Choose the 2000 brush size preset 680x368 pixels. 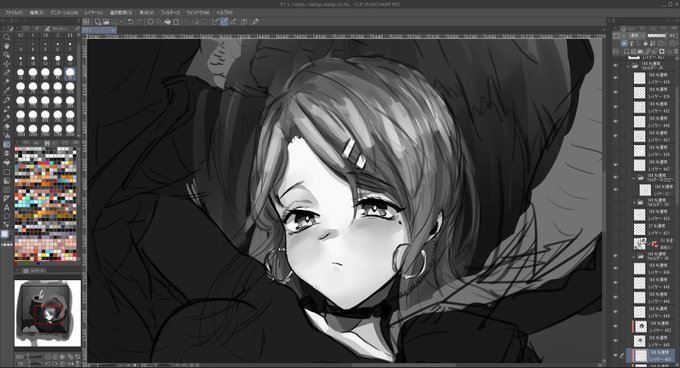[x=70, y=131]
